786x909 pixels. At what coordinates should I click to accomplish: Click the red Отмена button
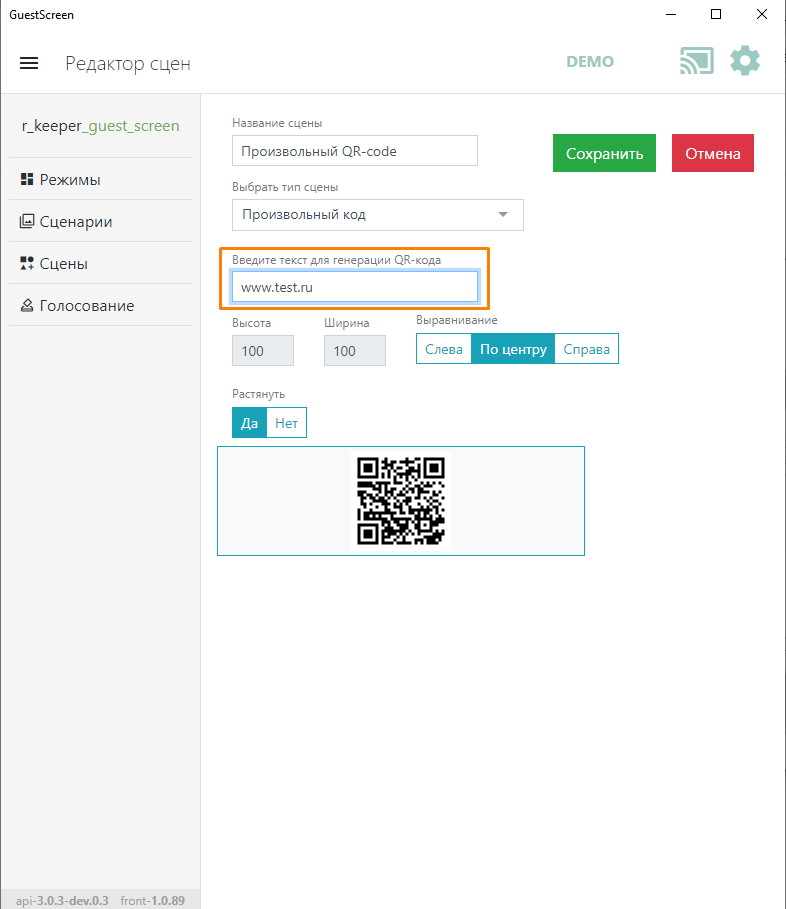(x=712, y=154)
